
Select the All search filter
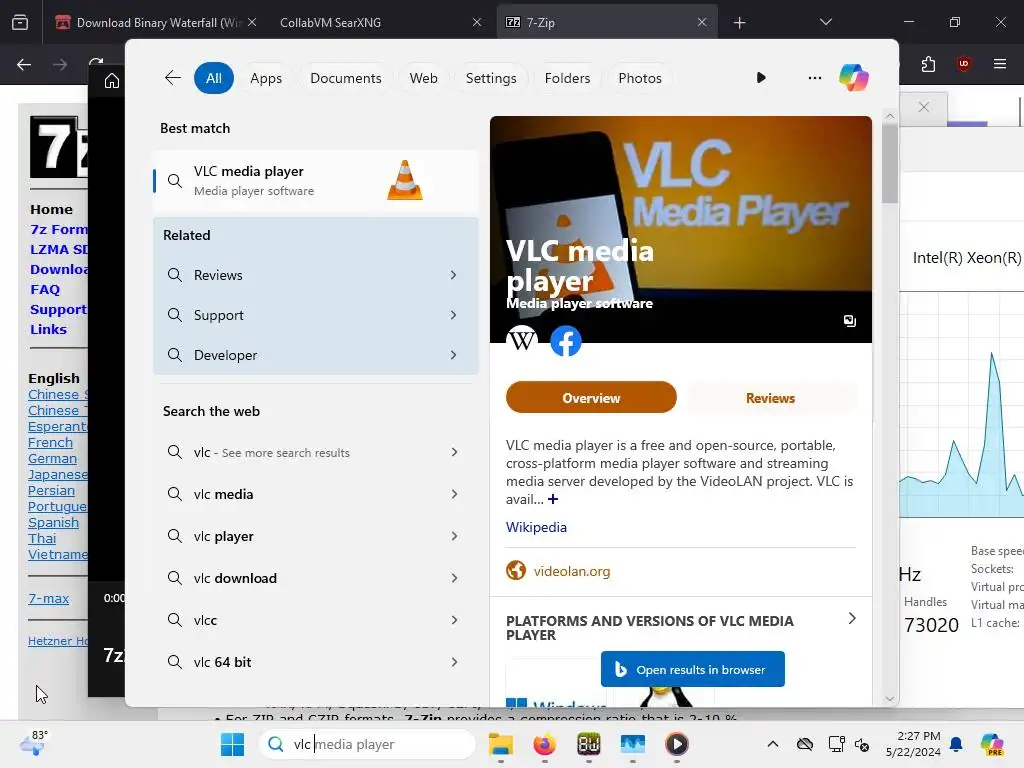click(214, 78)
